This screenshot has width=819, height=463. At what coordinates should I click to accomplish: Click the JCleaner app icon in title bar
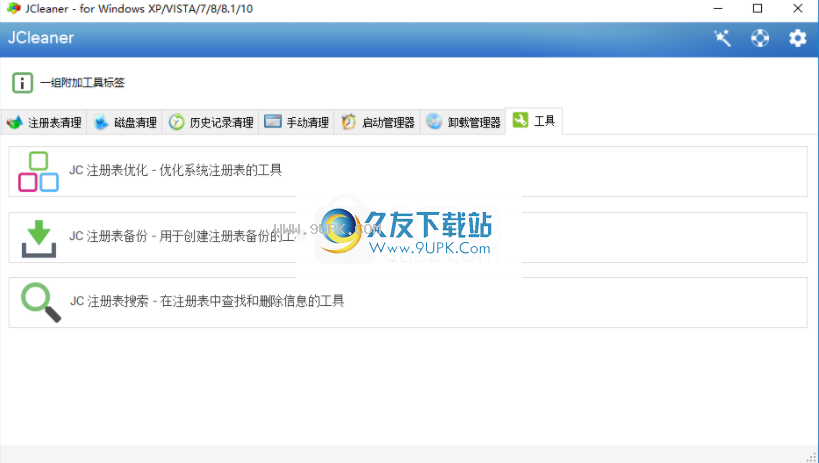coord(14,8)
